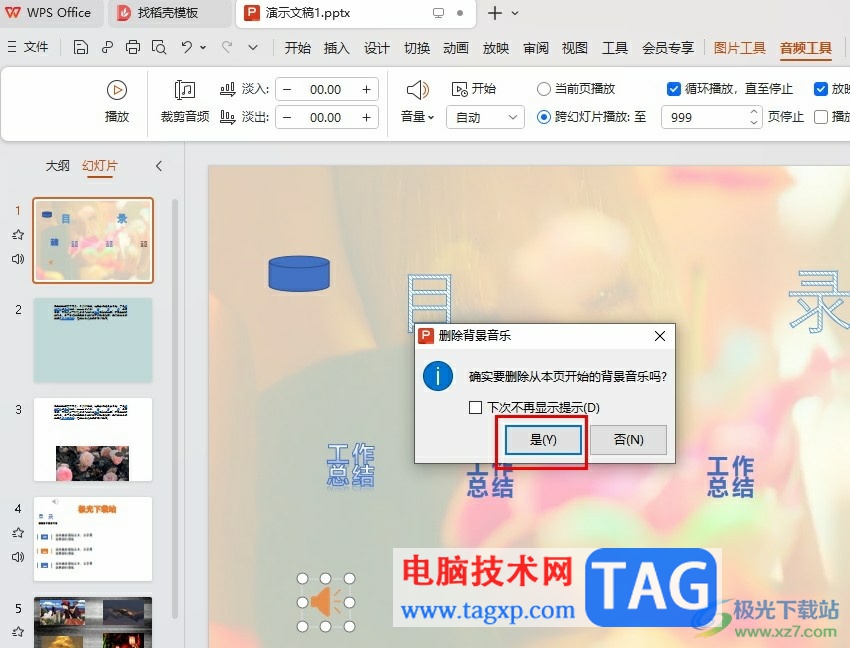Click the speaker icon beside slide 1 thumbnail
The height and width of the screenshot is (648, 850).
(x=18, y=259)
